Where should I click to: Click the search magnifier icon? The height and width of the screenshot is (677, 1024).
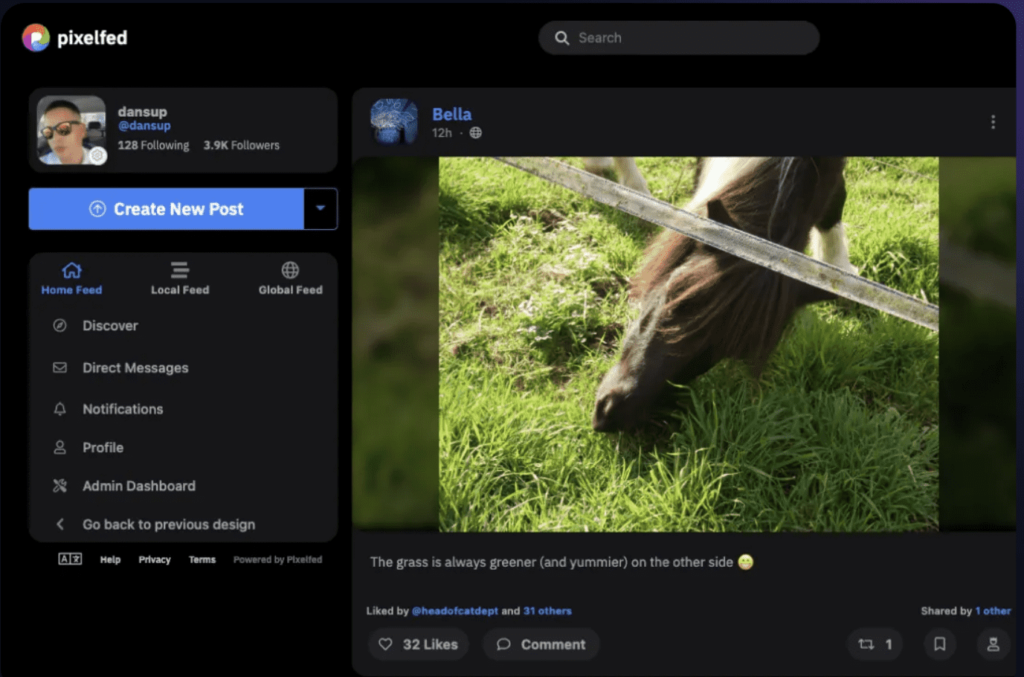(562, 38)
